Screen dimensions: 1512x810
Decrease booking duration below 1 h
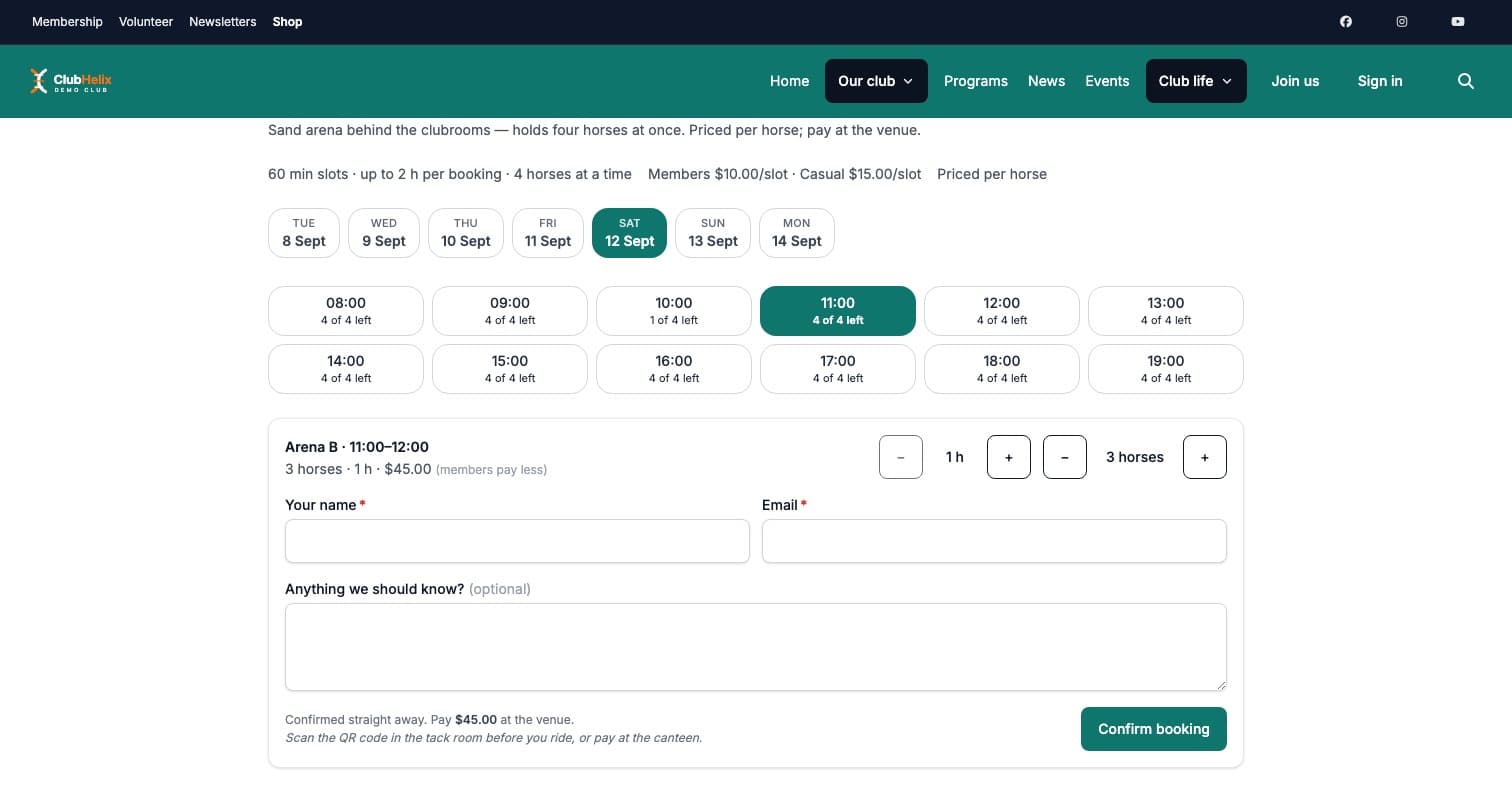901,457
